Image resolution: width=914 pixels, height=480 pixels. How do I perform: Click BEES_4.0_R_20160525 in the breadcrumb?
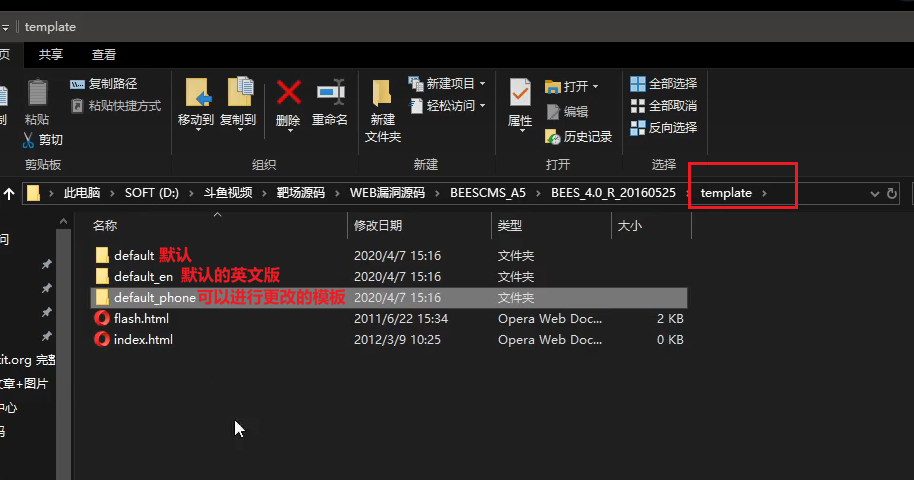click(613, 193)
